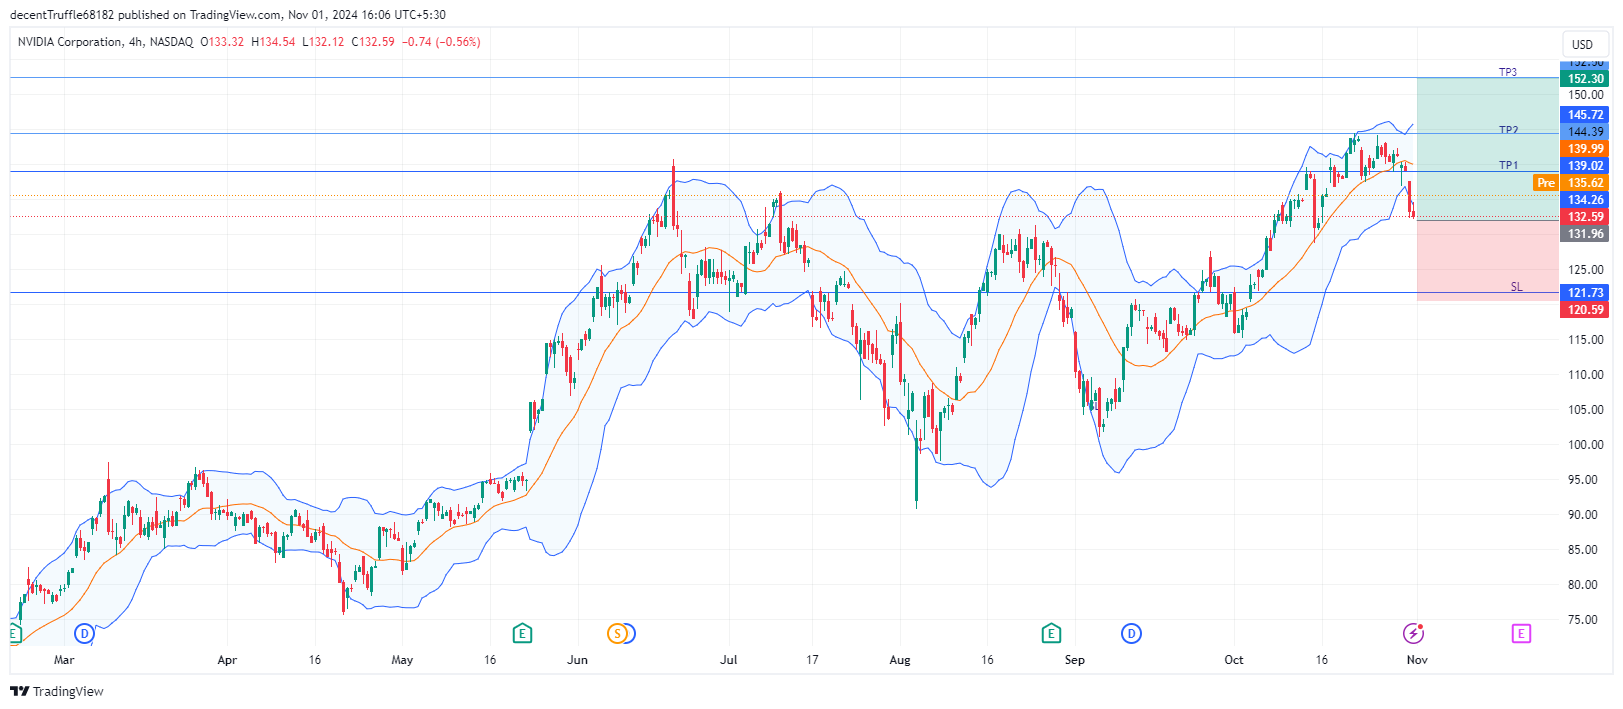Click the orange stock split marker in June
This screenshot has height=709, width=1623.
pyautogui.click(x=618, y=633)
